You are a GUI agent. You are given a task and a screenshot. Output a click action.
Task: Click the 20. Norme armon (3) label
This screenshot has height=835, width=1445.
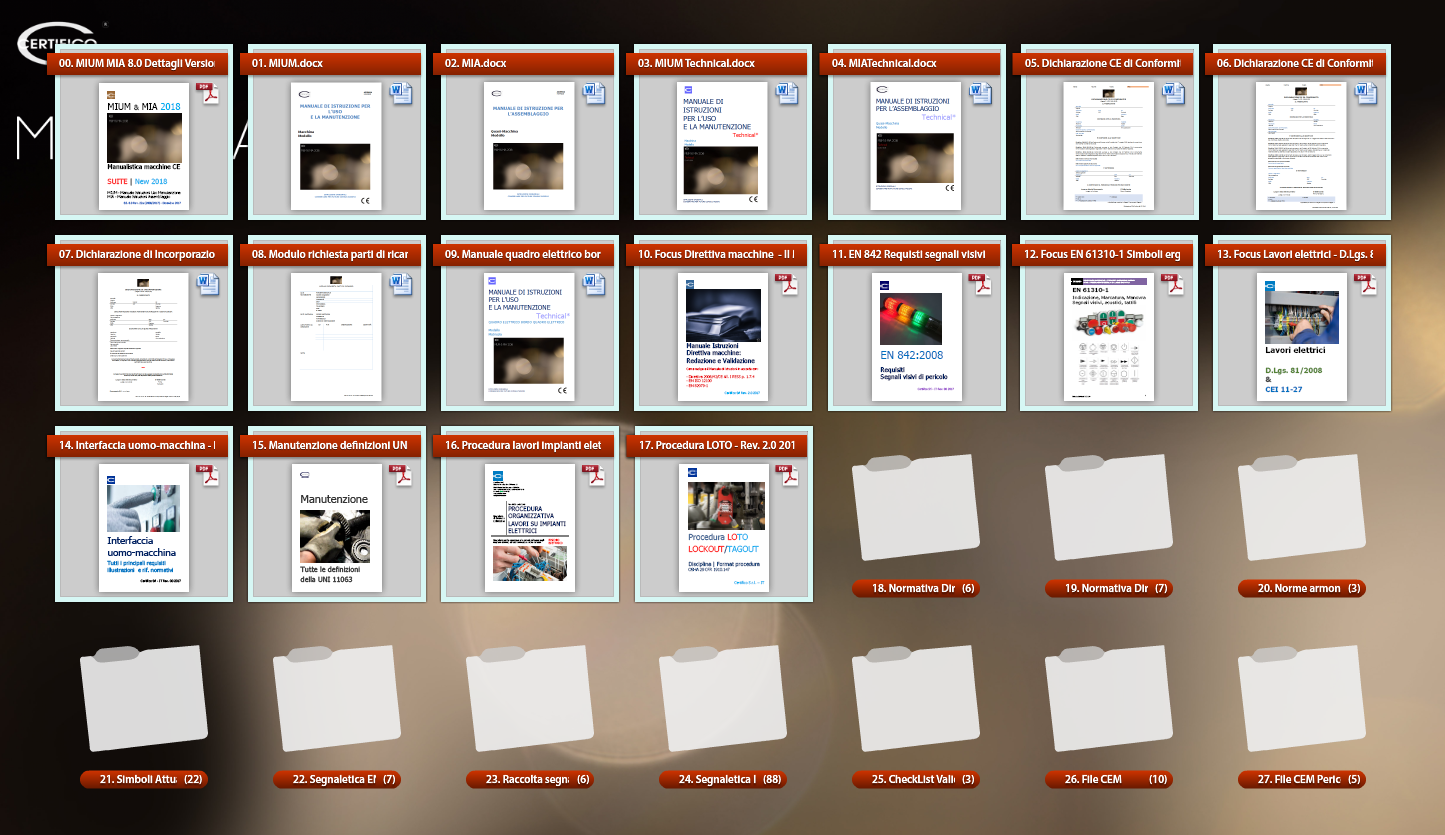click(1301, 588)
